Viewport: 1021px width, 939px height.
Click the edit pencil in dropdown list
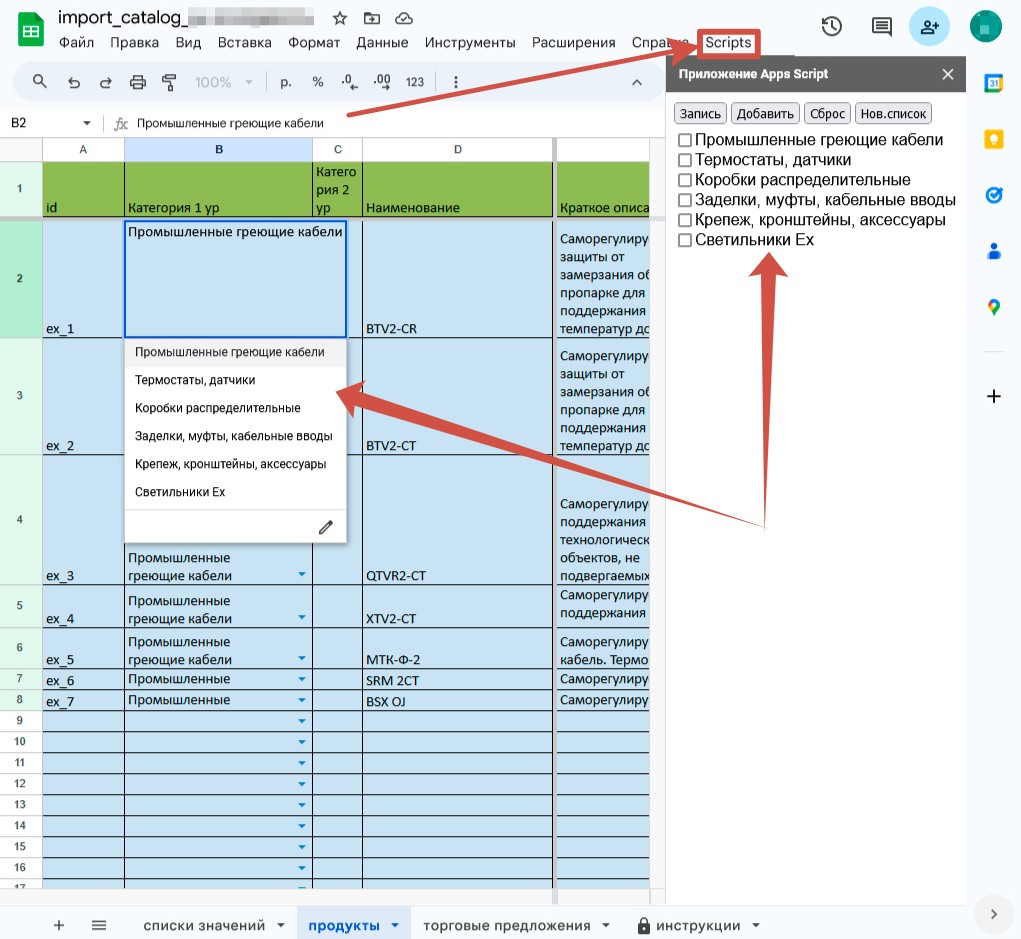coord(325,527)
